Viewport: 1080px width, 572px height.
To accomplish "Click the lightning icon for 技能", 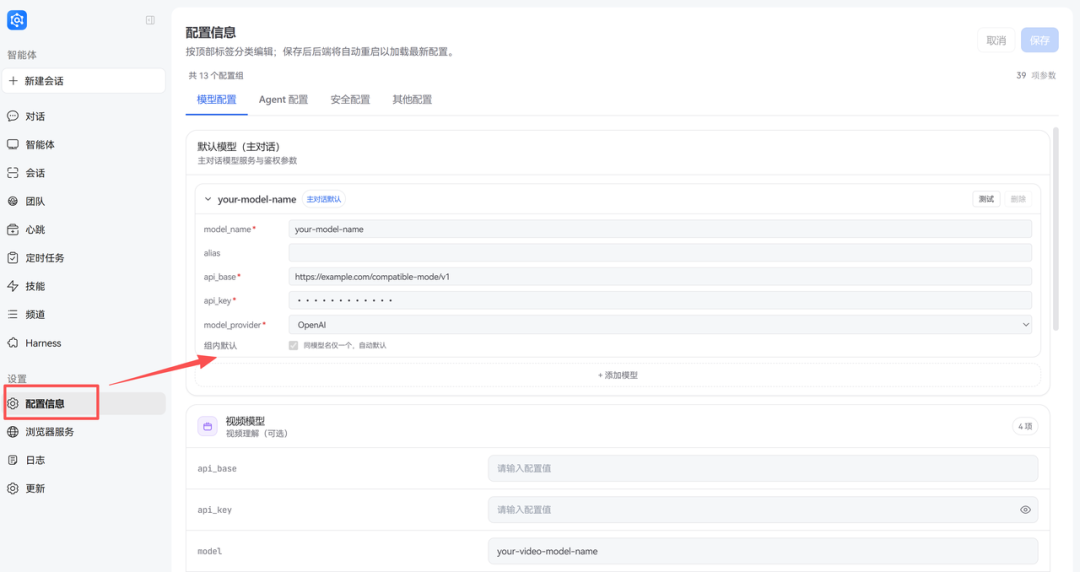I will (x=13, y=286).
